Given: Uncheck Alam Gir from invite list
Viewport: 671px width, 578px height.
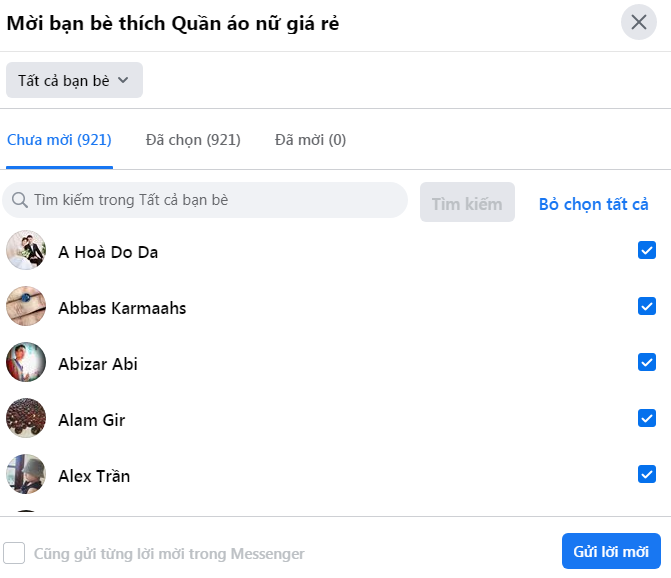Looking at the screenshot, I should (647, 418).
